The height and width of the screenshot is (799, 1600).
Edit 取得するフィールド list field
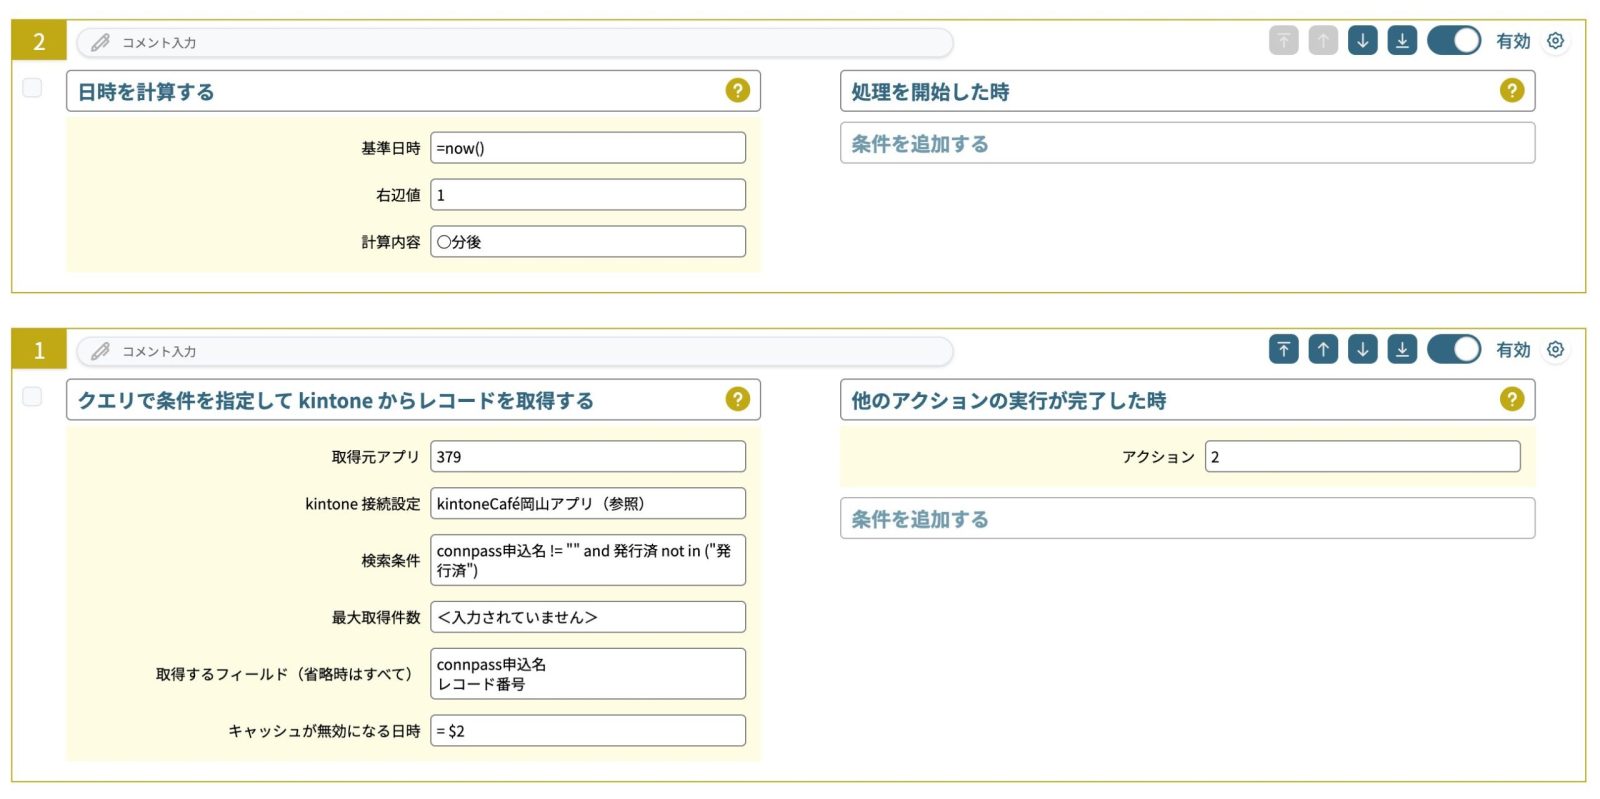588,674
